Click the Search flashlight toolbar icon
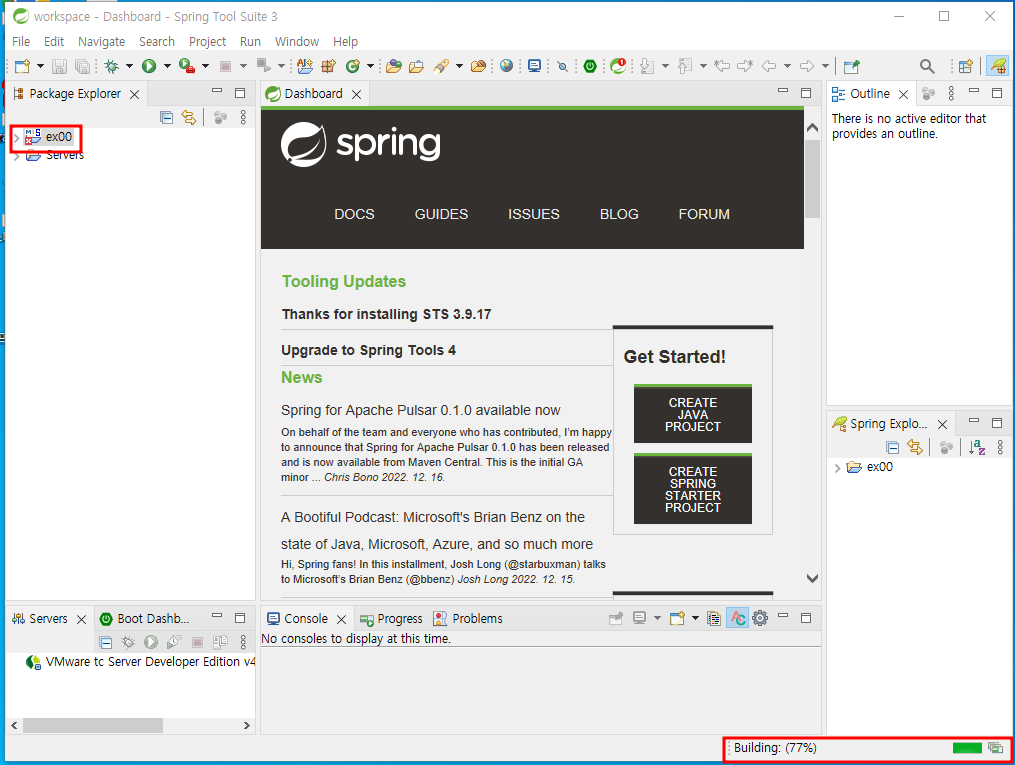Viewport: 1015px width, 765px height. (441, 66)
